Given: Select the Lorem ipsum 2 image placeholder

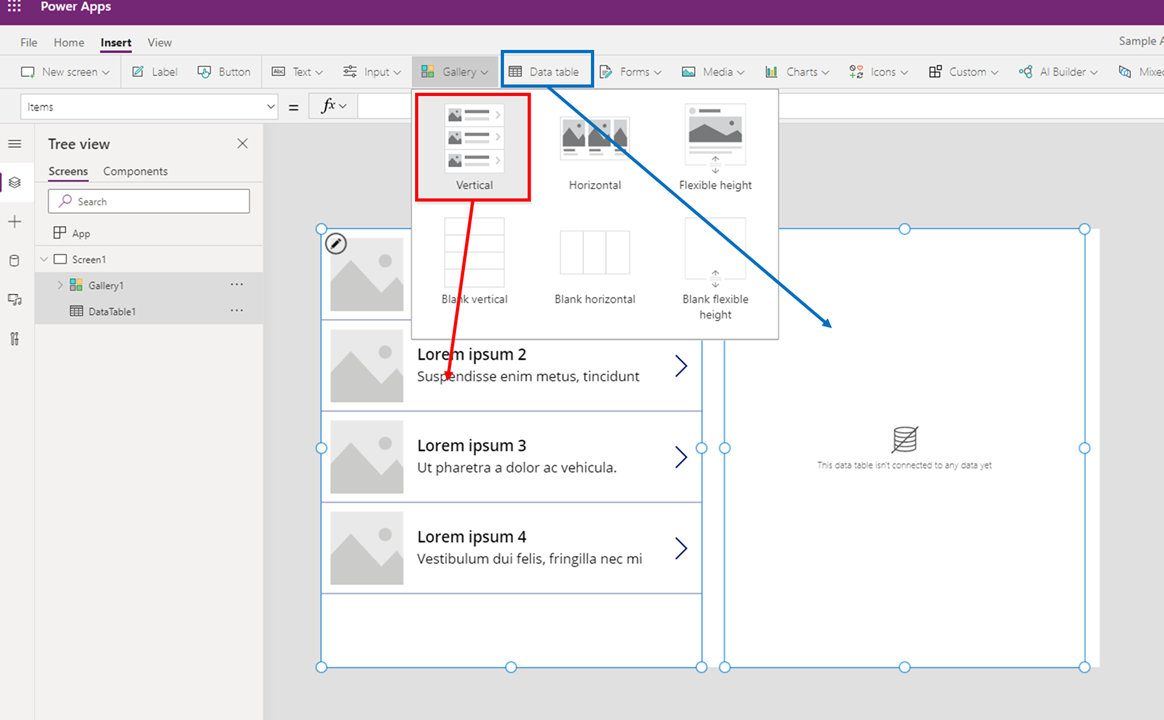Looking at the screenshot, I should [x=367, y=366].
